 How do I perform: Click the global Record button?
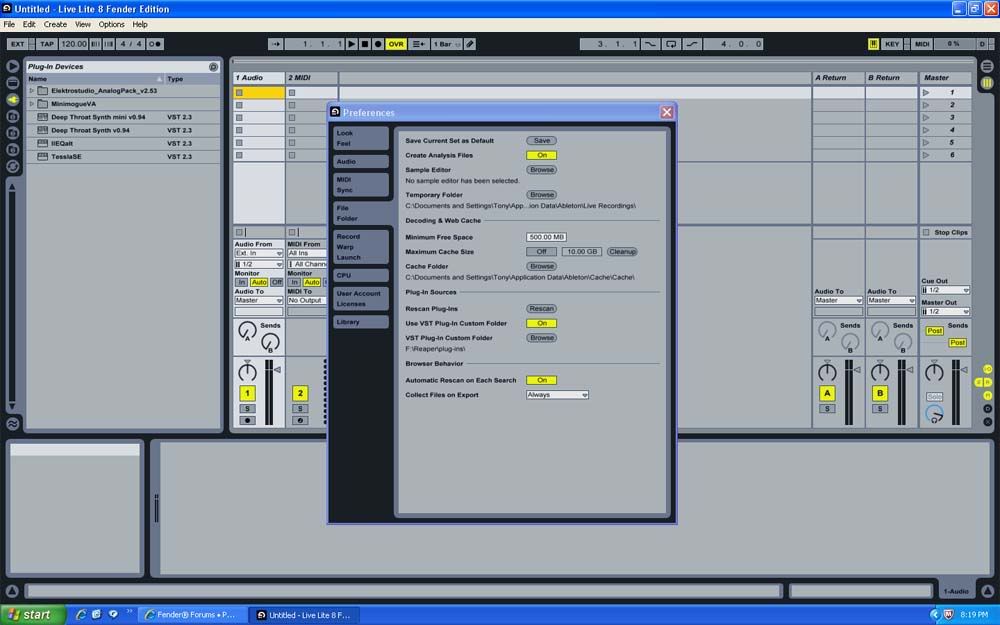pos(378,44)
